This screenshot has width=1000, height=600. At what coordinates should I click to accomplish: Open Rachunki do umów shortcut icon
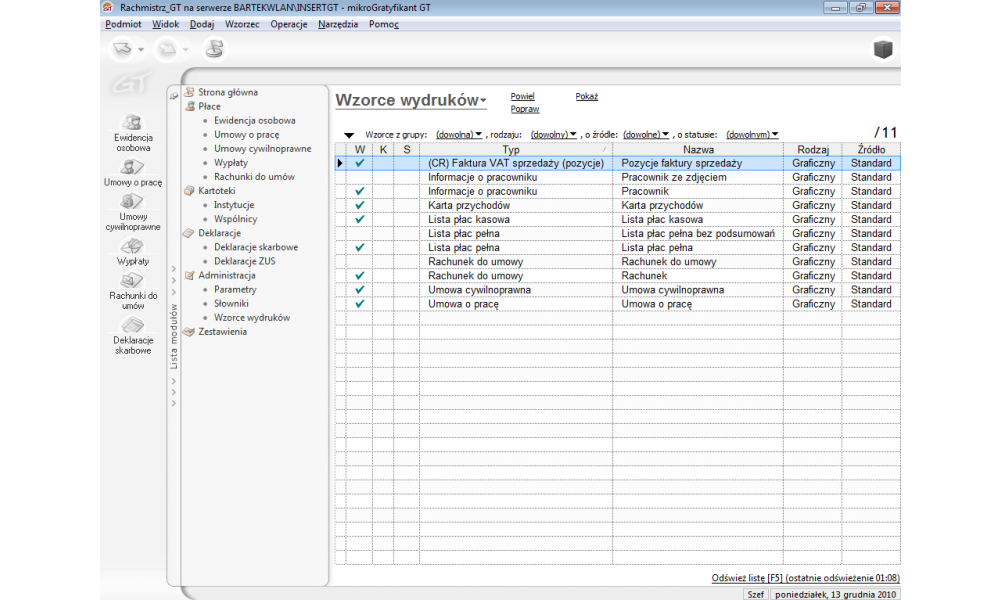133,291
